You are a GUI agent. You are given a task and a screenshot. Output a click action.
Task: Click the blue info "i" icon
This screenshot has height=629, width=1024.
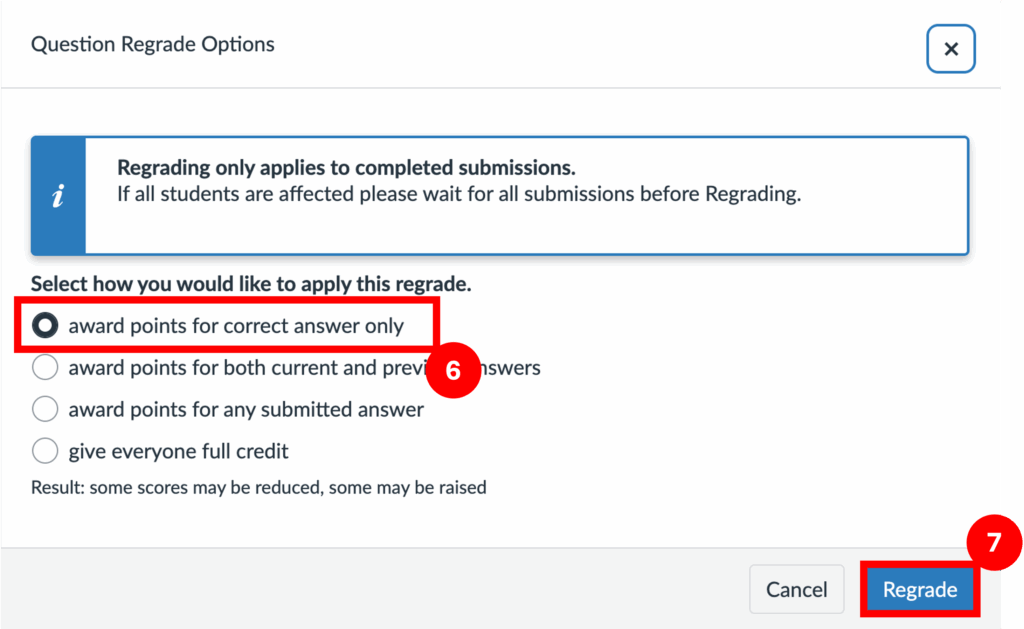click(58, 196)
